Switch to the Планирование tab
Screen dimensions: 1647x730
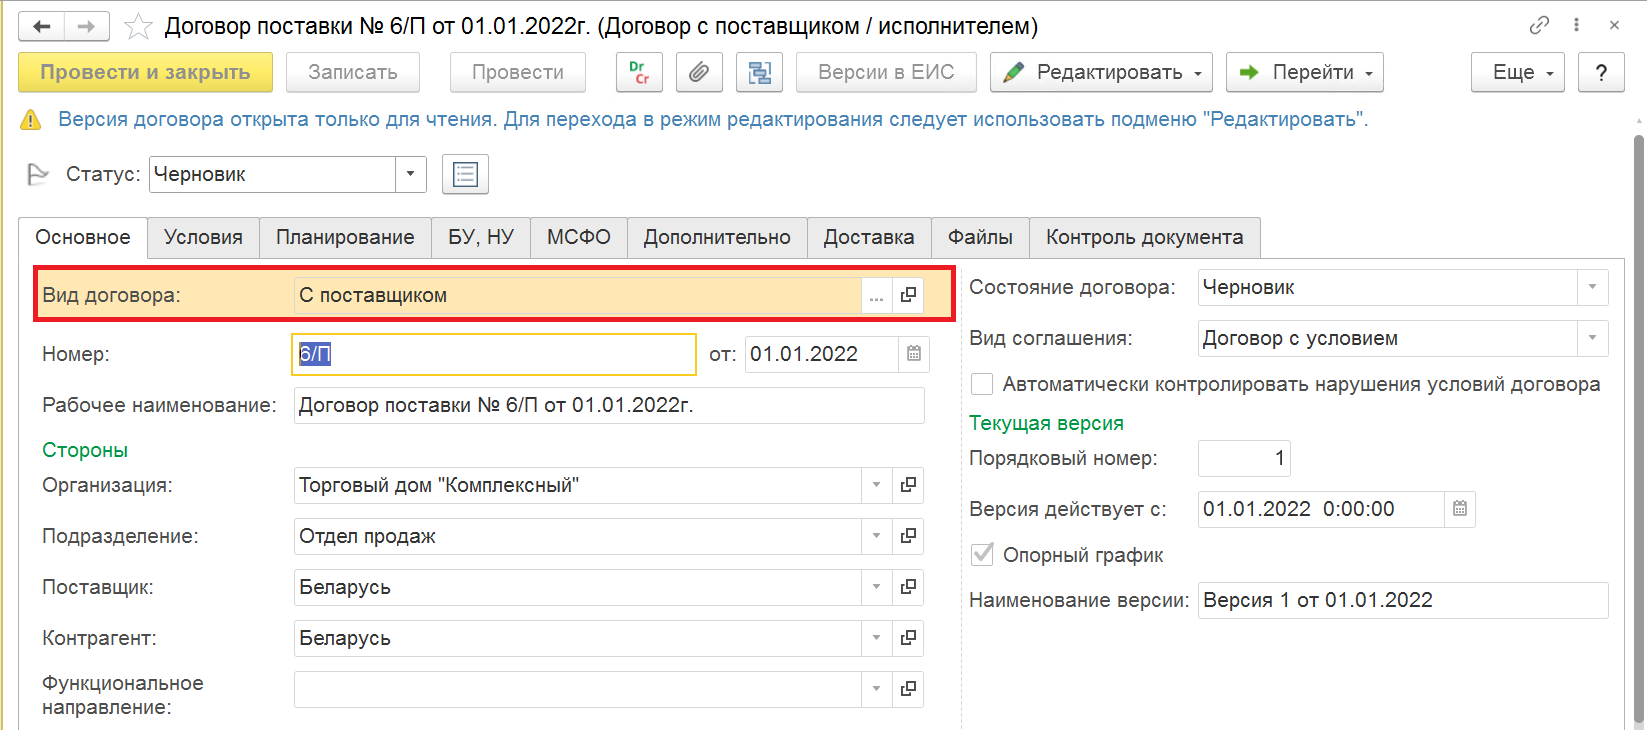(345, 237)
